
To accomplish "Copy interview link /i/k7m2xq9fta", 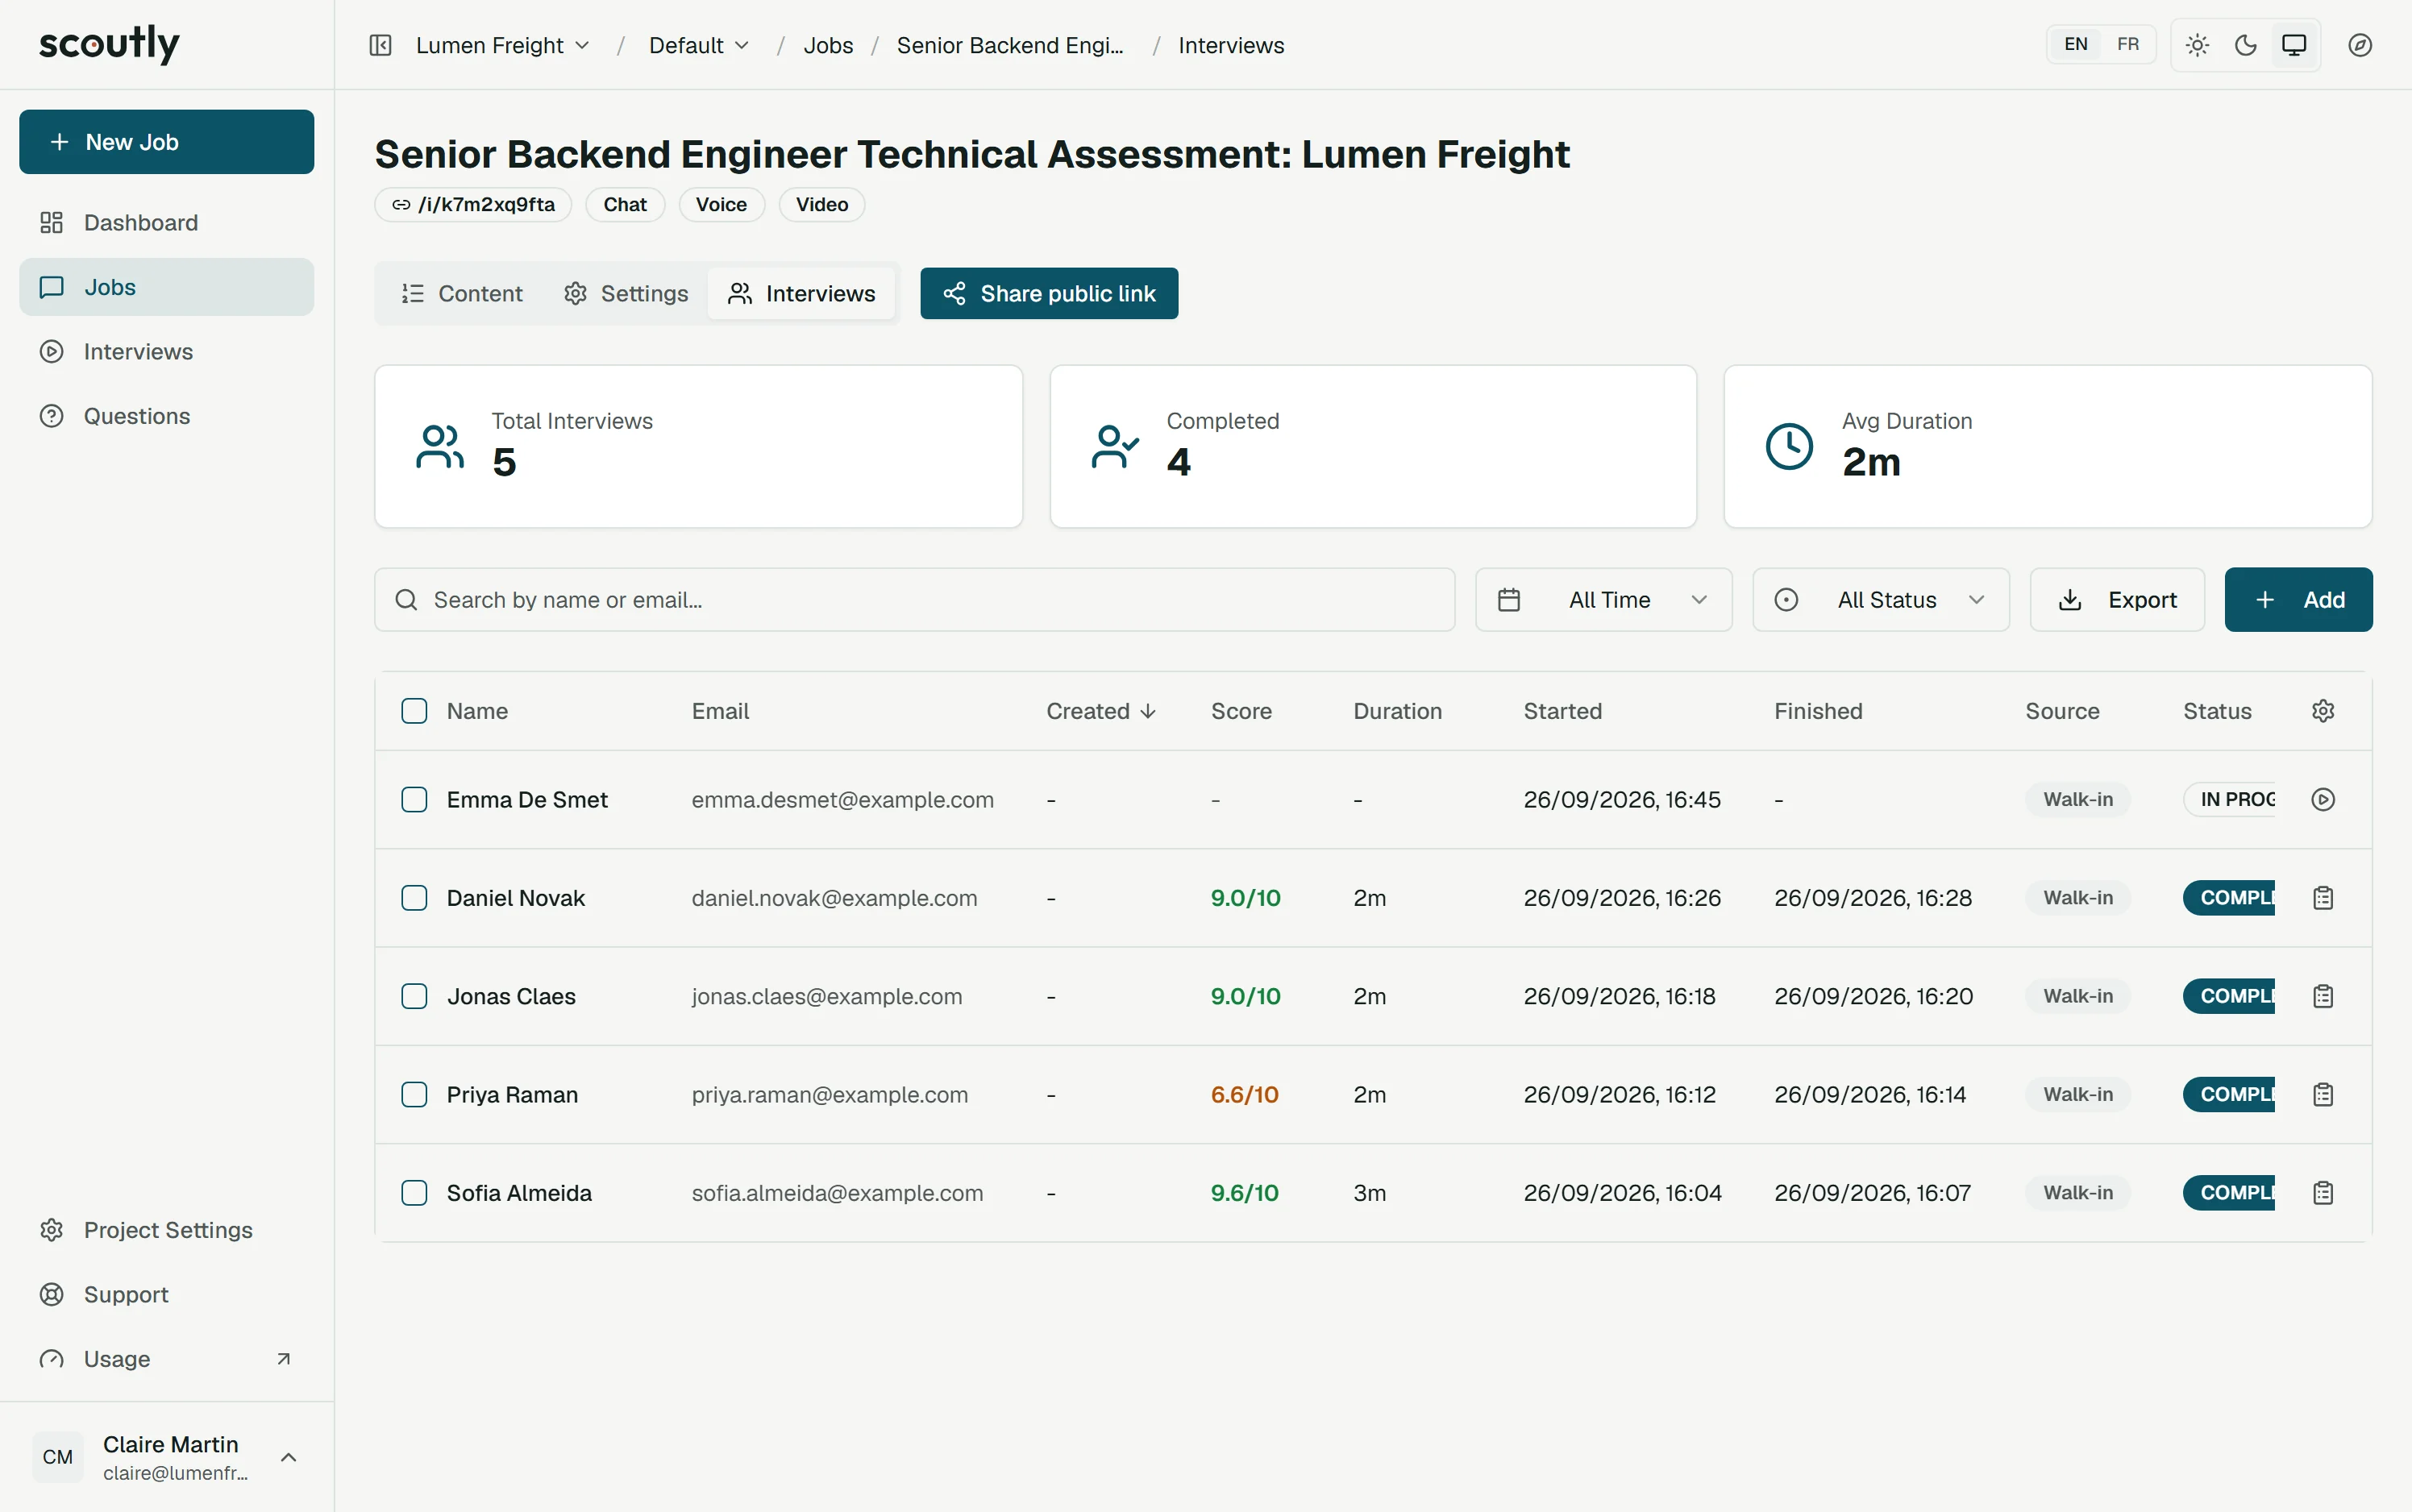I will pos(473,204).
